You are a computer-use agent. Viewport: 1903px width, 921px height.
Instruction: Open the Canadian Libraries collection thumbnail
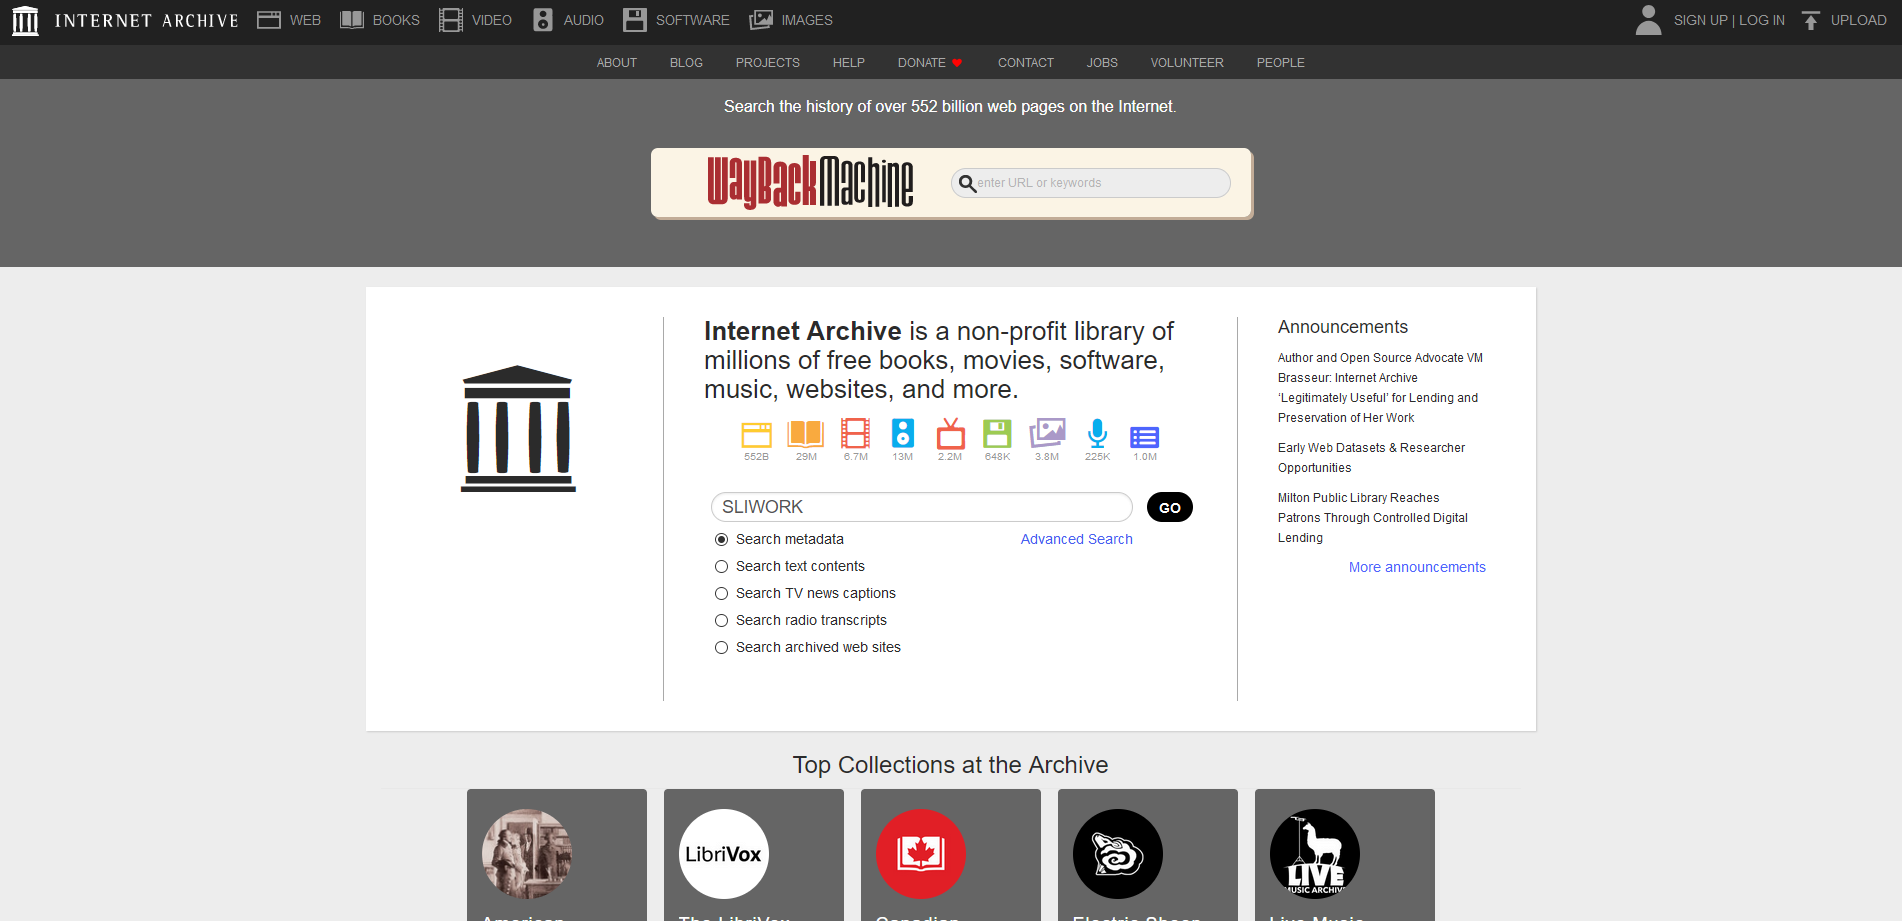click(921, 854)
